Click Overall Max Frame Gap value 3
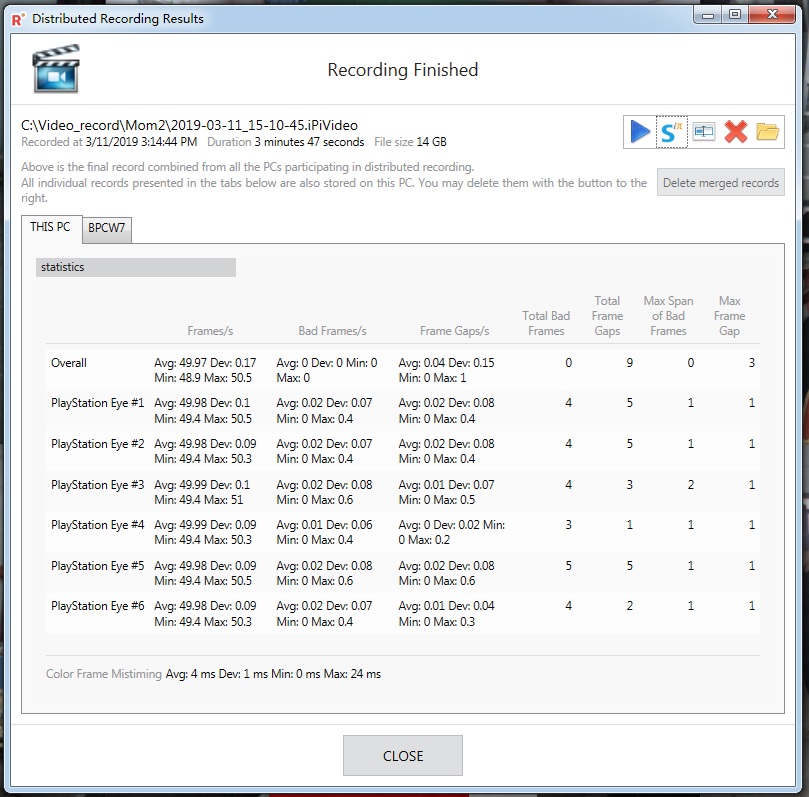The width and height of the screenshot is (809, 797). (752, 363)
